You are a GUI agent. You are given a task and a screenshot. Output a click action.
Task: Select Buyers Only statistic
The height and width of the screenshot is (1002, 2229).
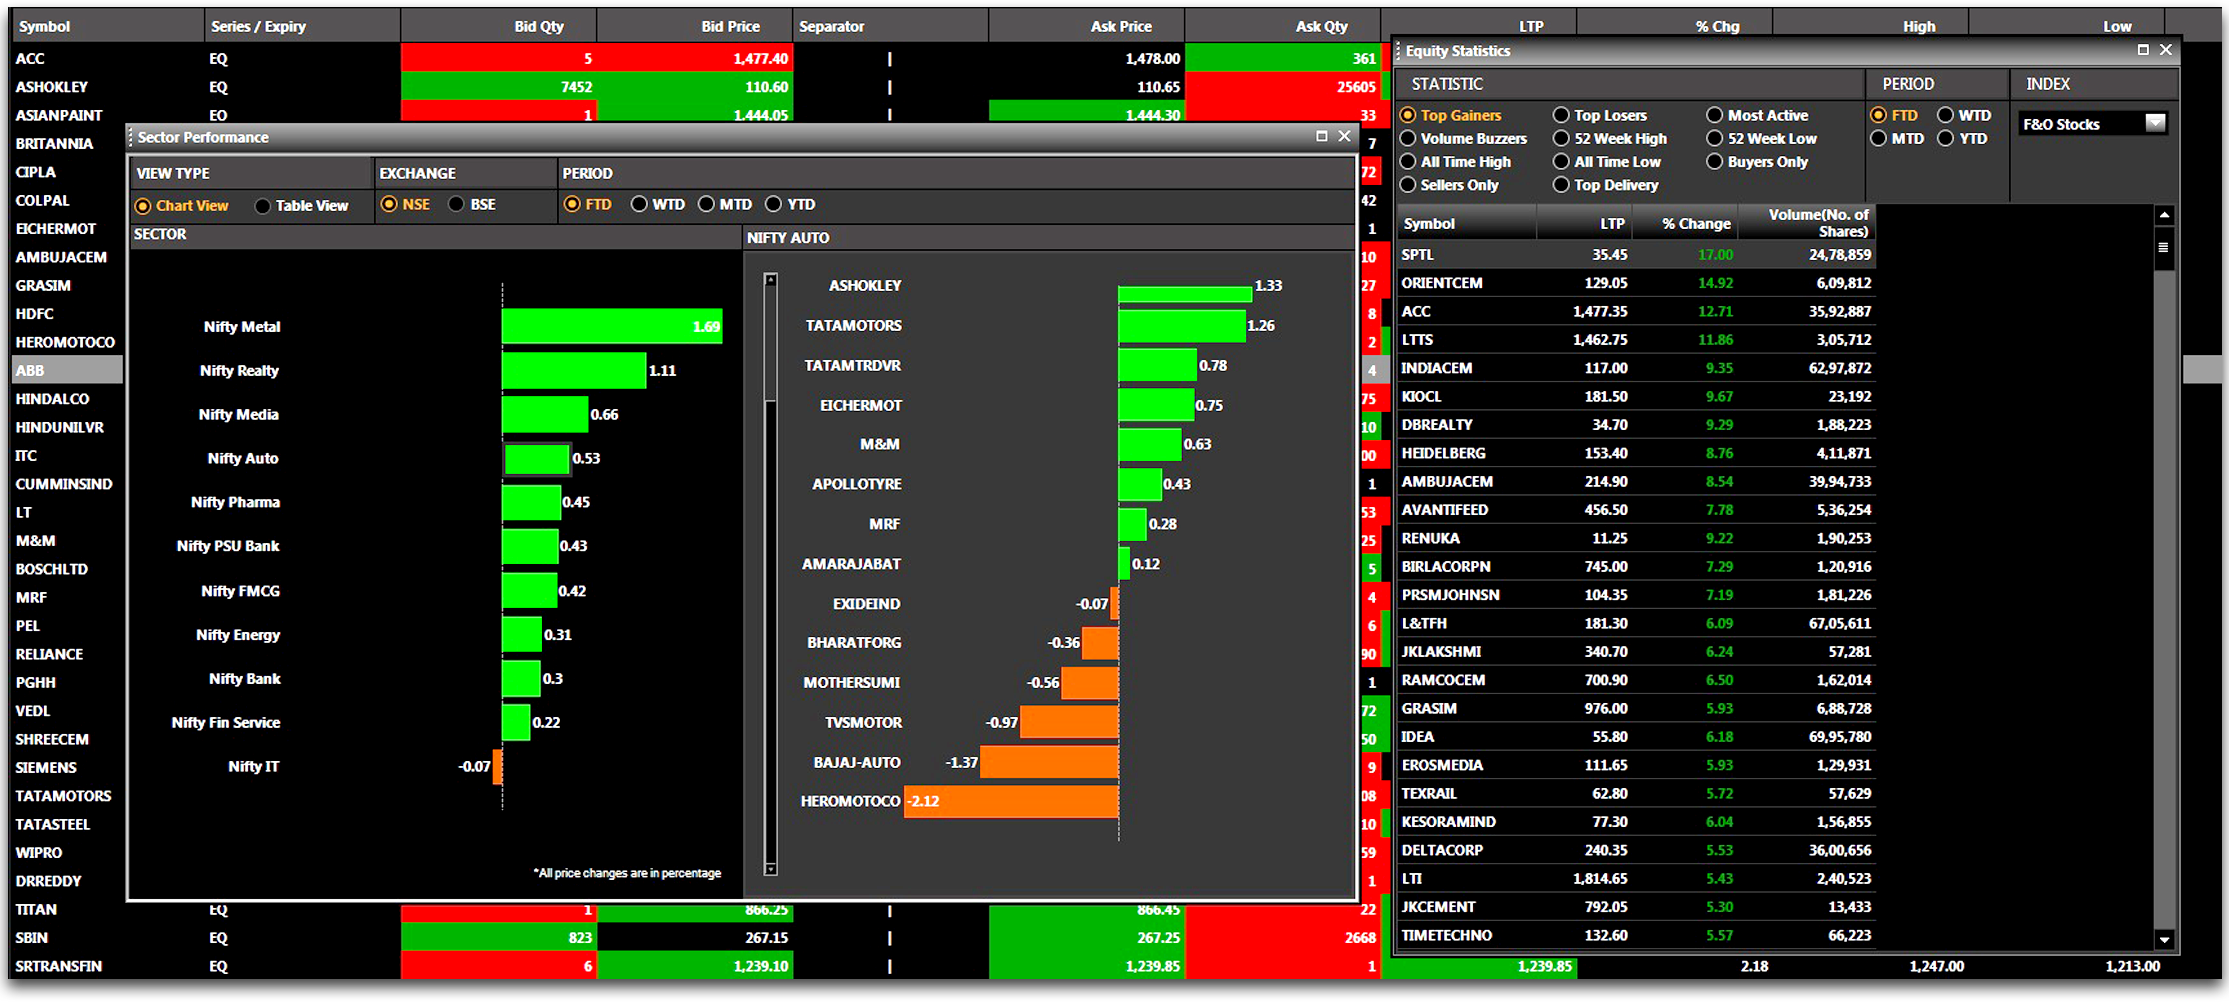pyautogui.click(x=1757, y=161)
